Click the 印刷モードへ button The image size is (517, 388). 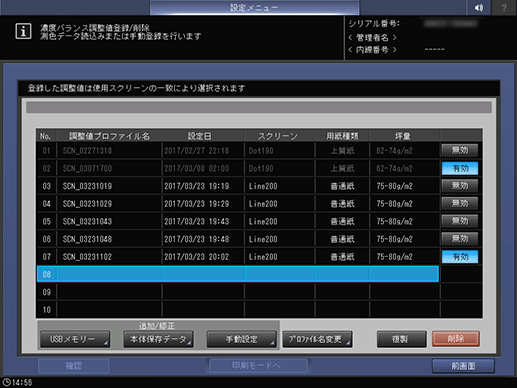[258, 366]
